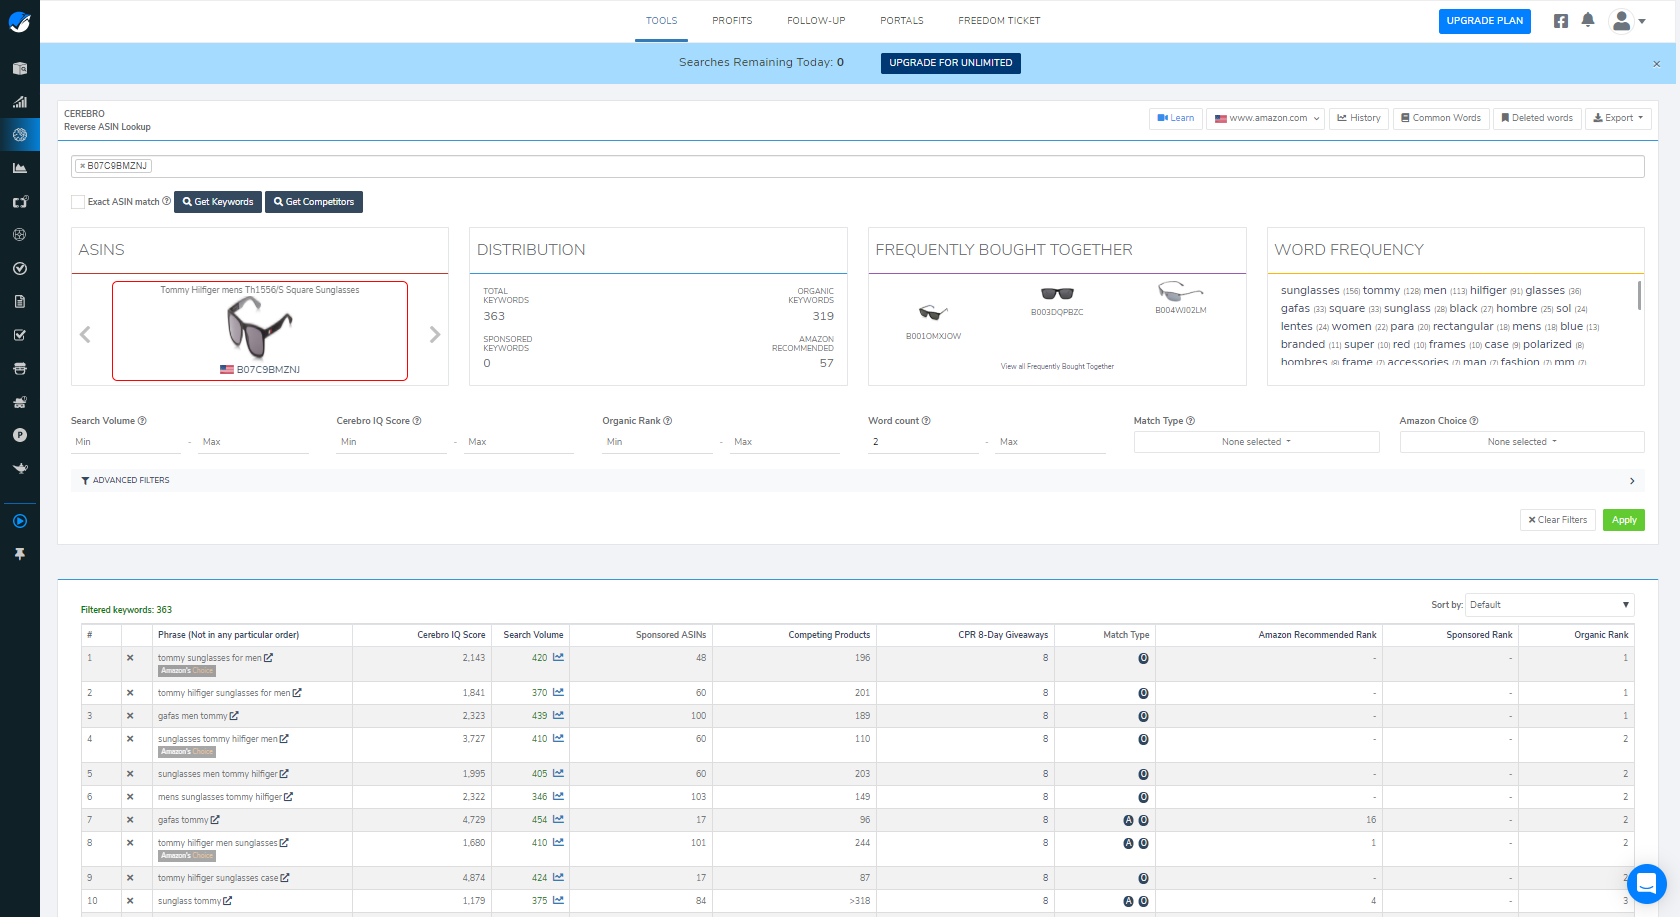Click Upgrade For Unlimited button
This screenshot has height=917, width=1680.
pyautogui.click(x=951, y=63)
